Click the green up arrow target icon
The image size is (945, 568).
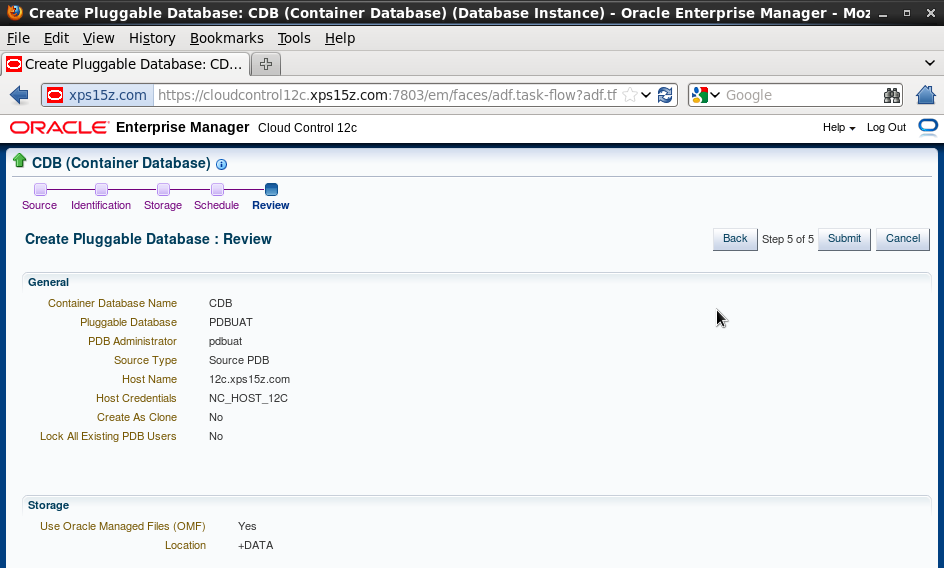[x=19, y=160]
